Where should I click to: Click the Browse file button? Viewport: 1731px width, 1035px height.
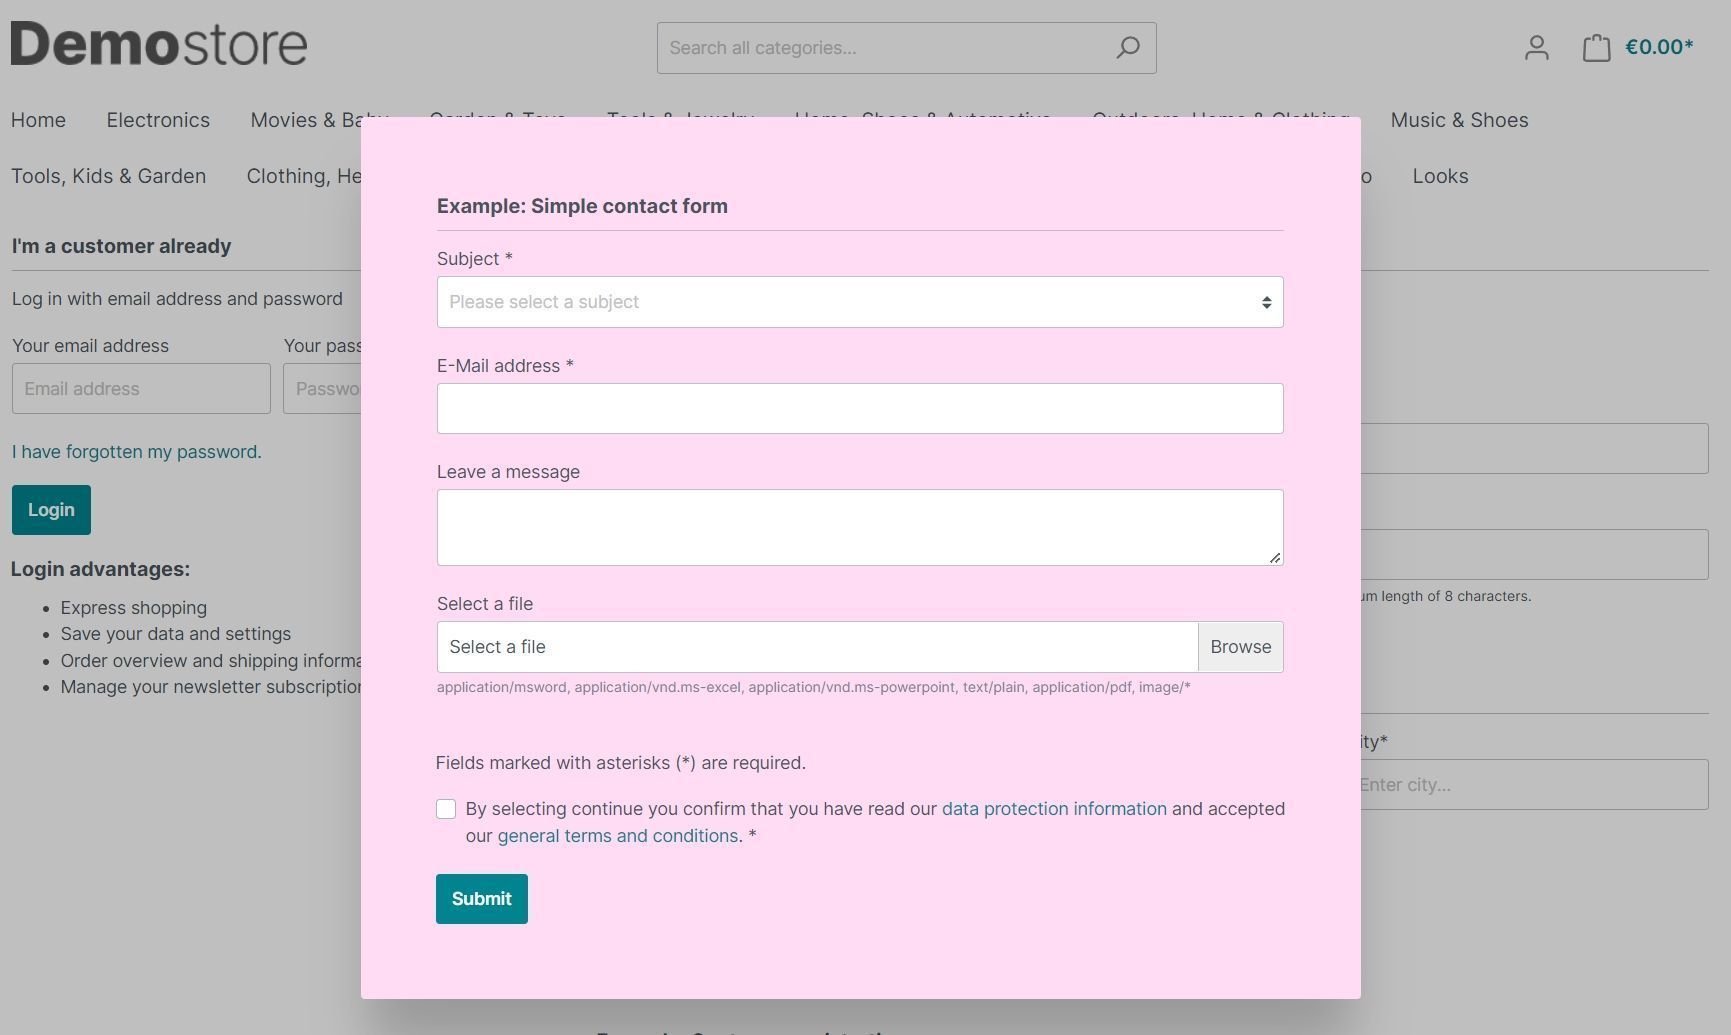pos(1240,647)
